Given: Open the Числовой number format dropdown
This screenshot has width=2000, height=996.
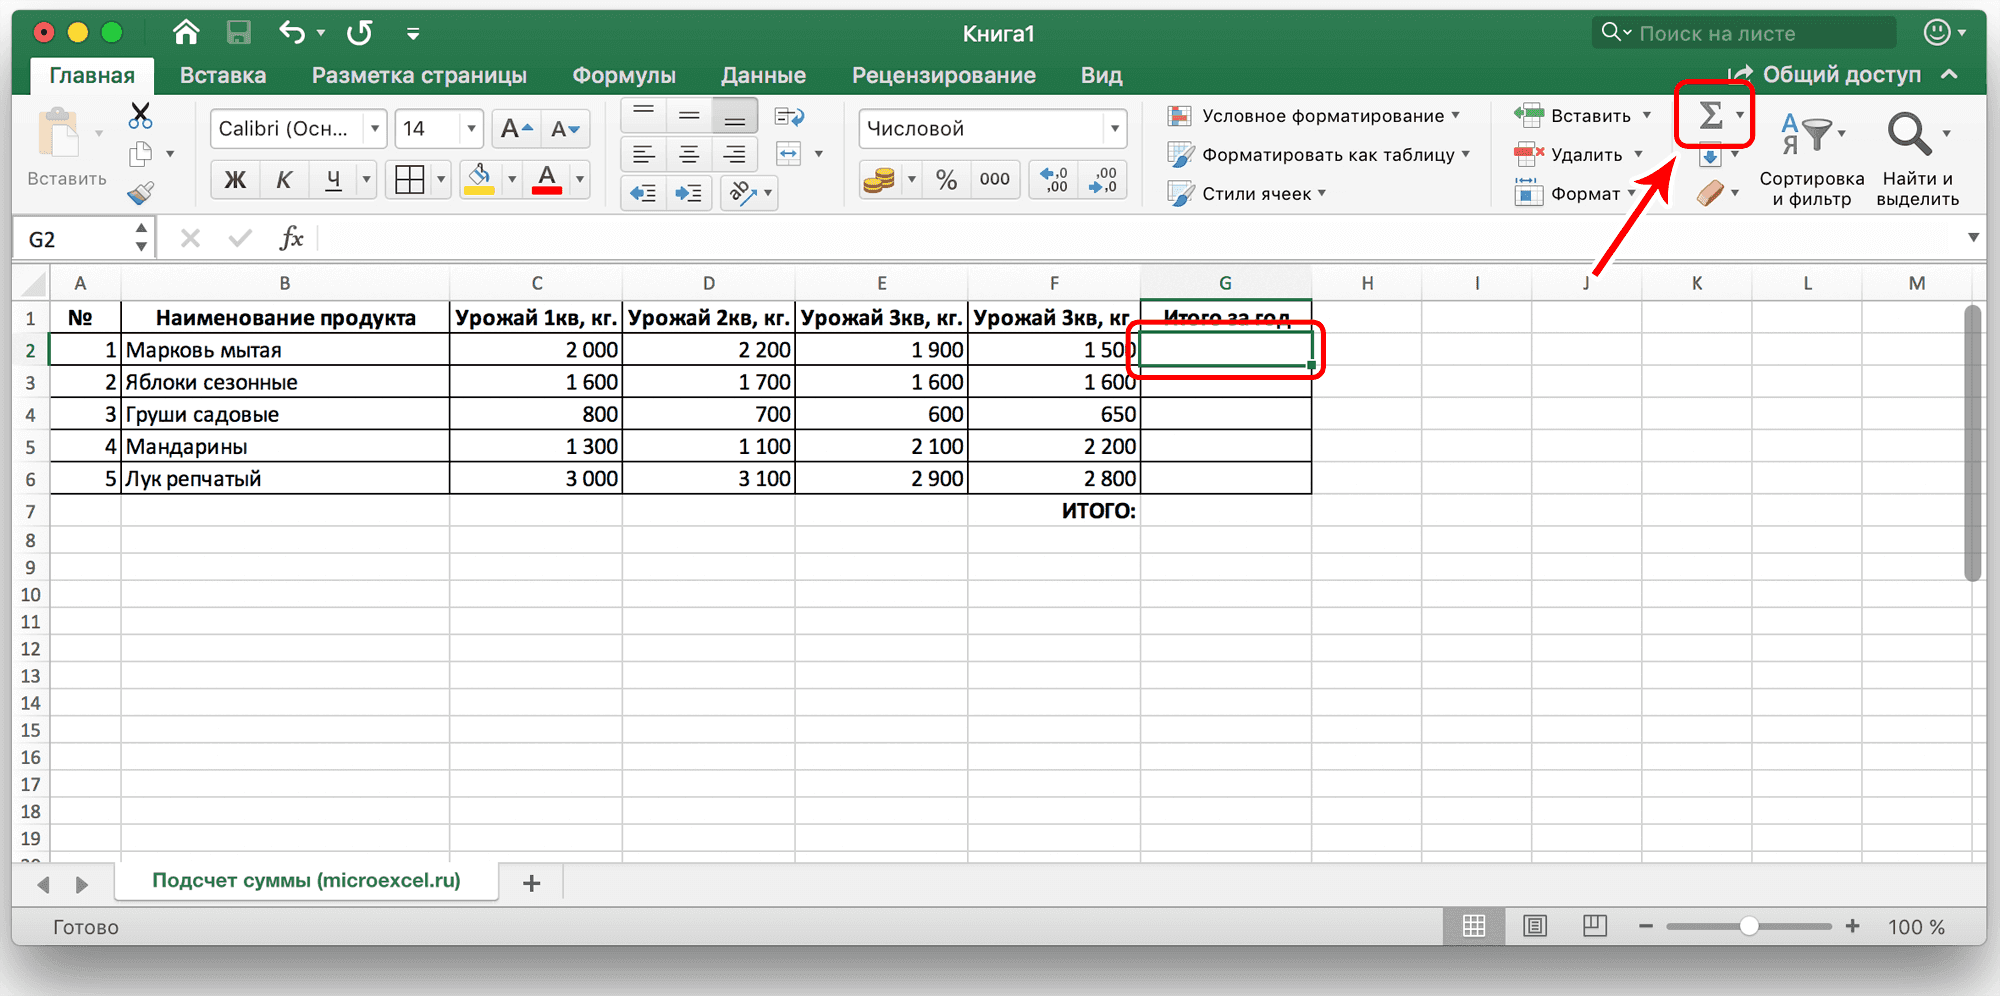Looking at the screenshot, I should click(1114, 128).
